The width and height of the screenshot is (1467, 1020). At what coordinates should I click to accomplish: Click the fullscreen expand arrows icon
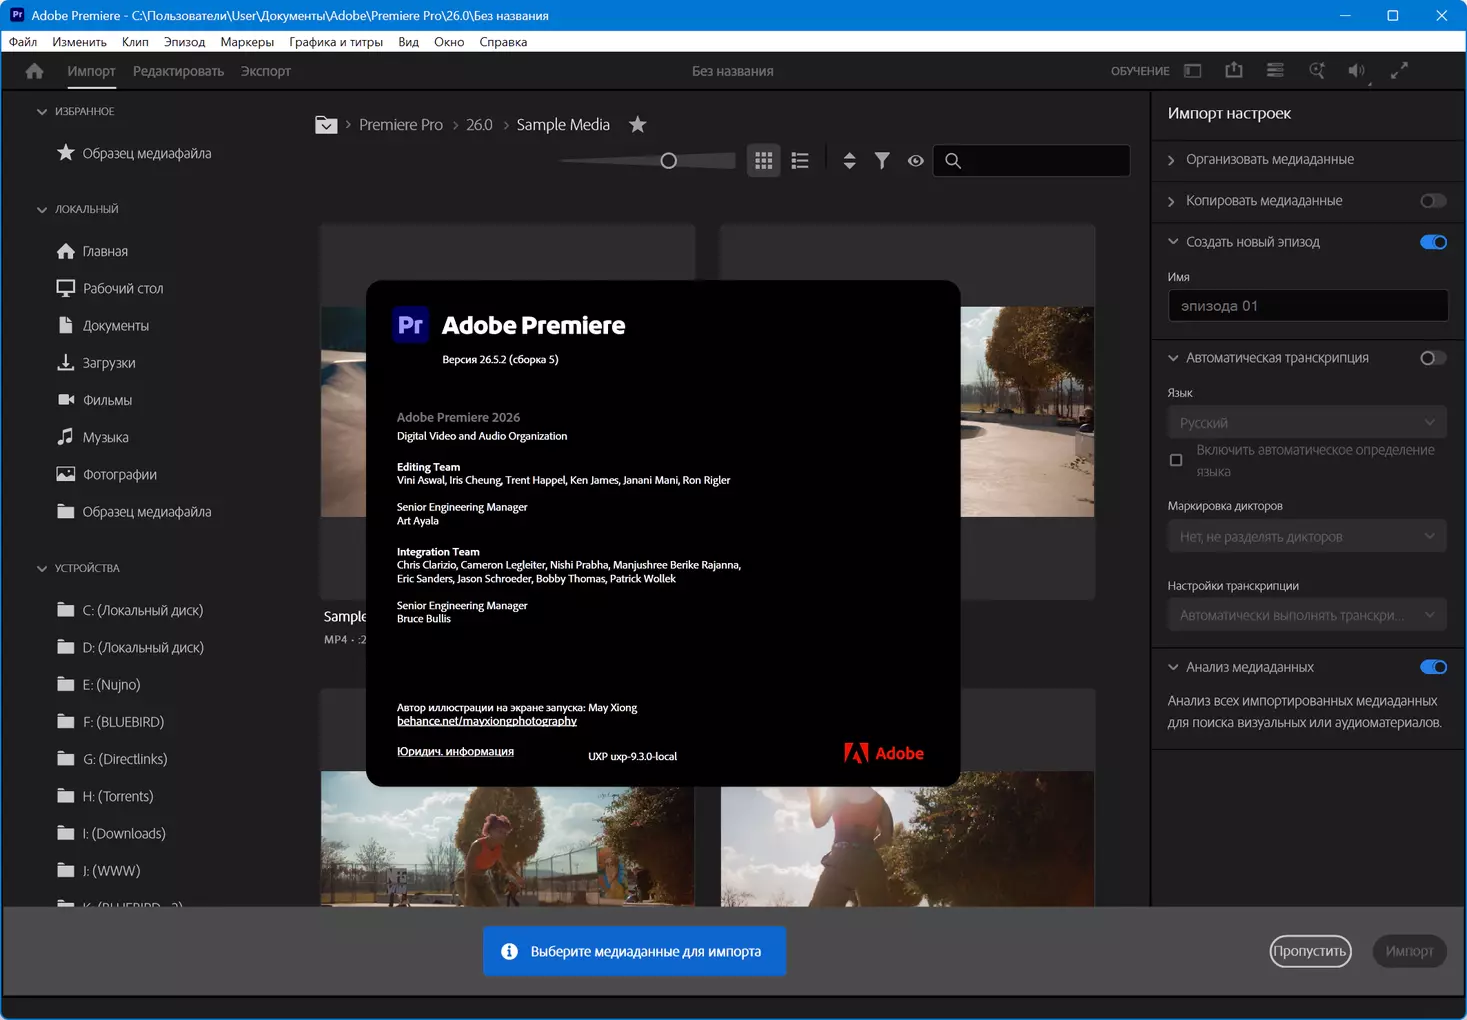[x=1399, y=70]
